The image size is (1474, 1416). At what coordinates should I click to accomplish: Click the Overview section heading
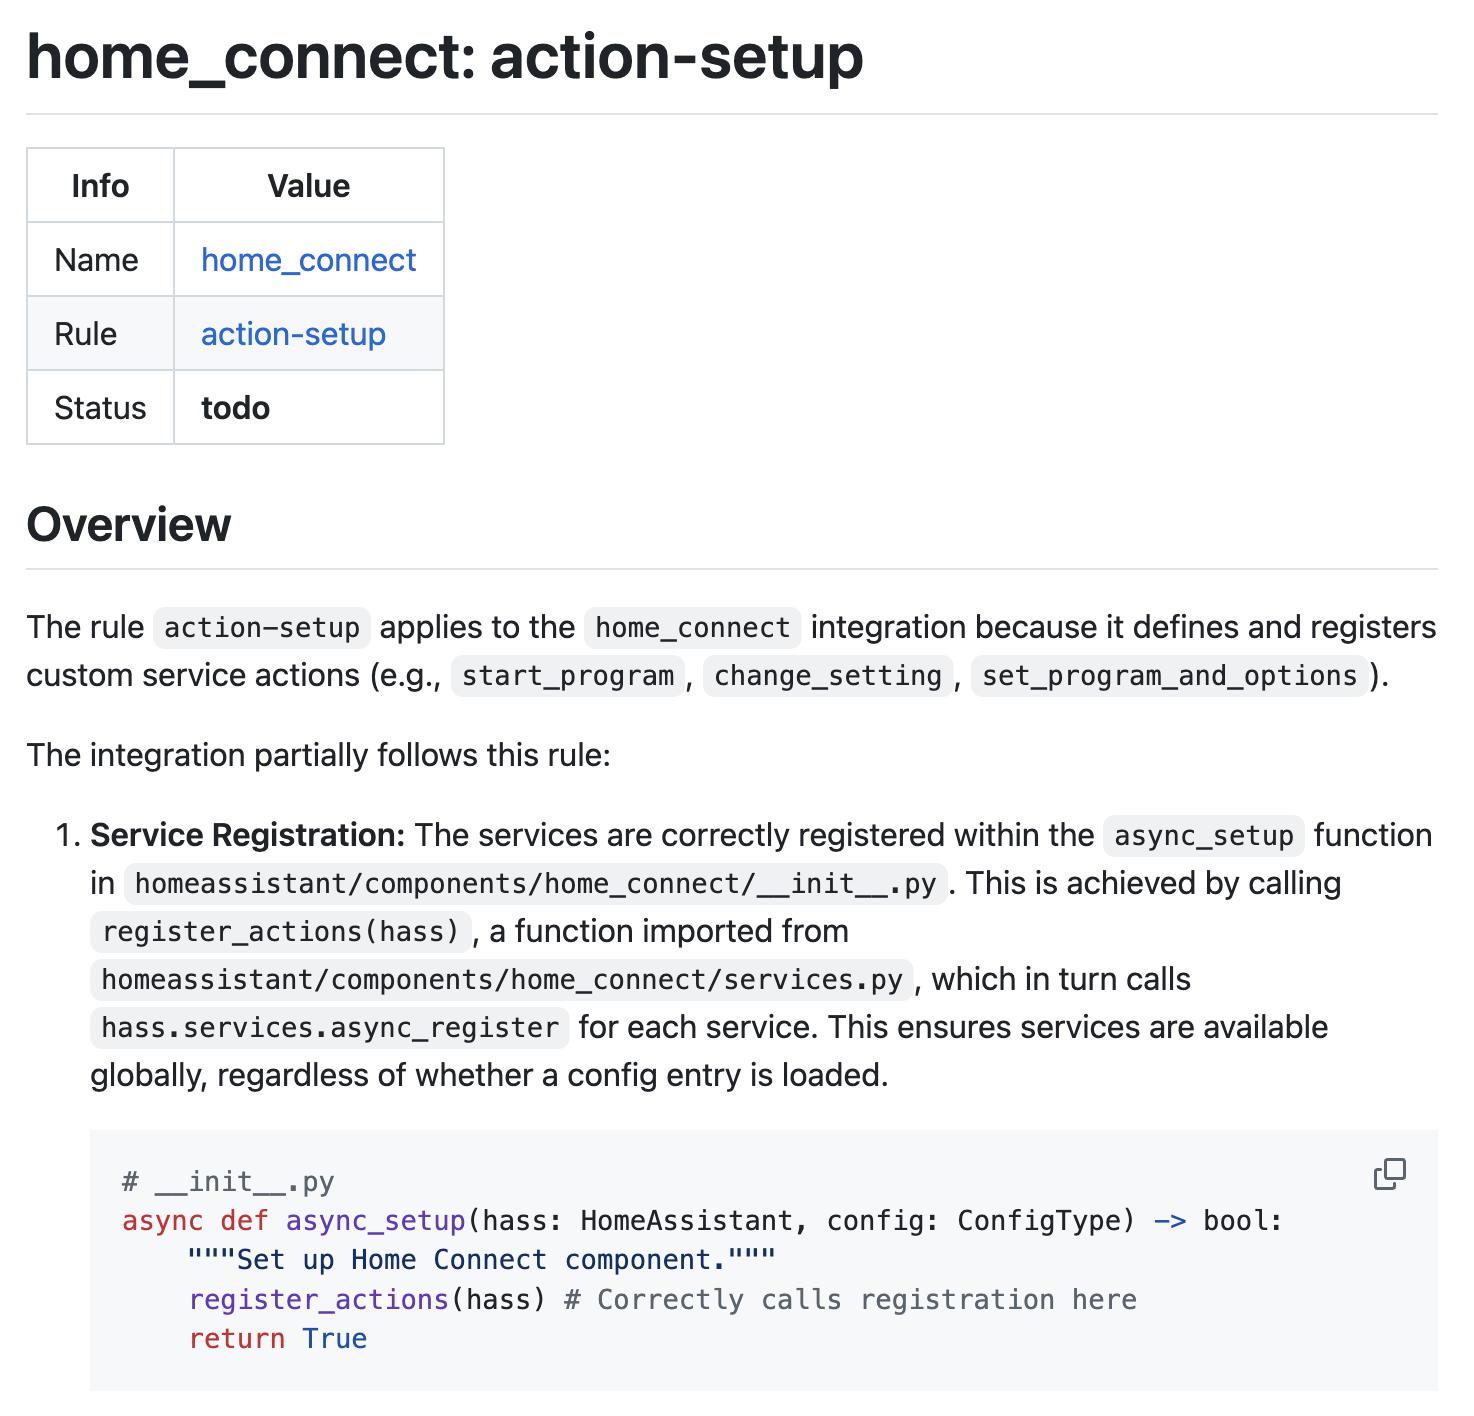point(129,525)
